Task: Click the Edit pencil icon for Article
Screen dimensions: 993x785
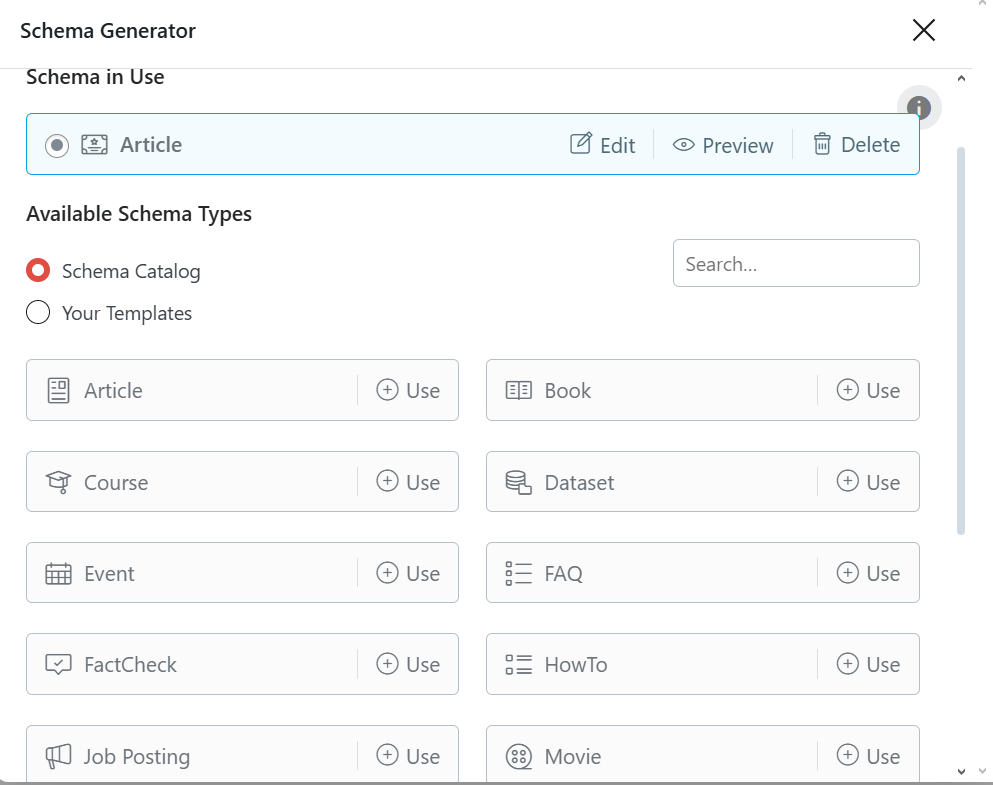Action: pyautogui.click(x=581, y=144)
